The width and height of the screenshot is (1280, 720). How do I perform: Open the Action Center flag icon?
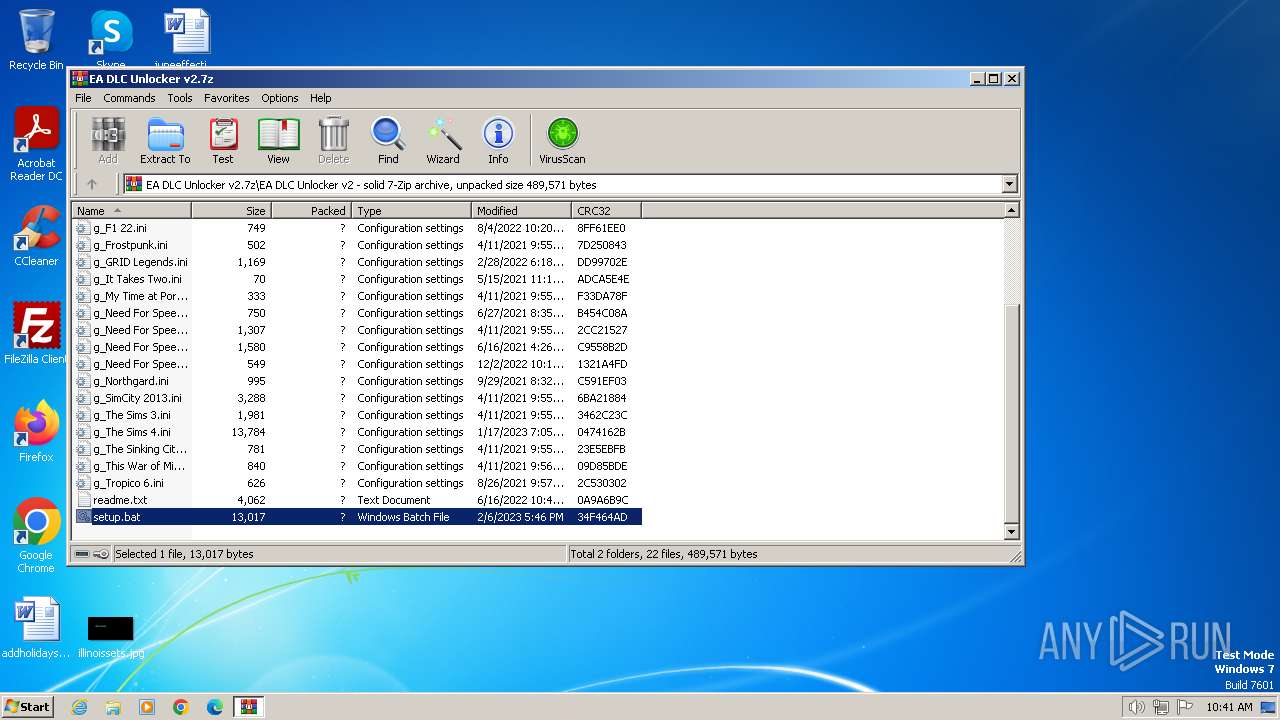1184,707
